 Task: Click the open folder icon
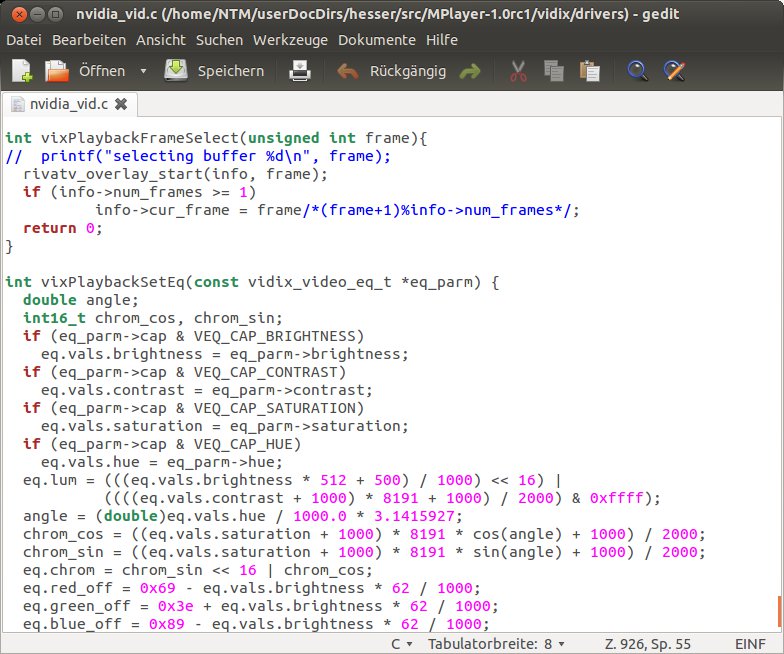(56, 70)
